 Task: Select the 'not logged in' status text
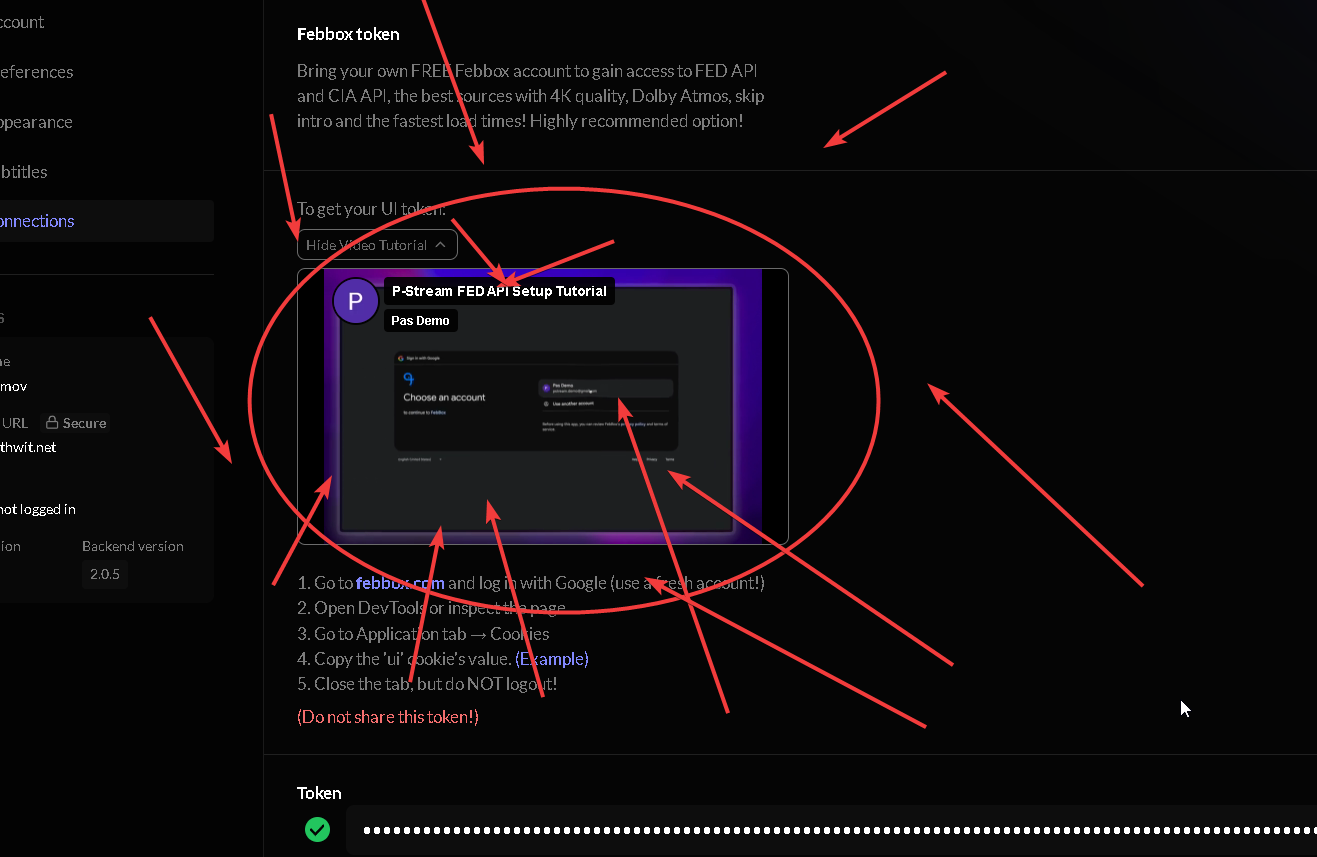click(x=38, y=509)
